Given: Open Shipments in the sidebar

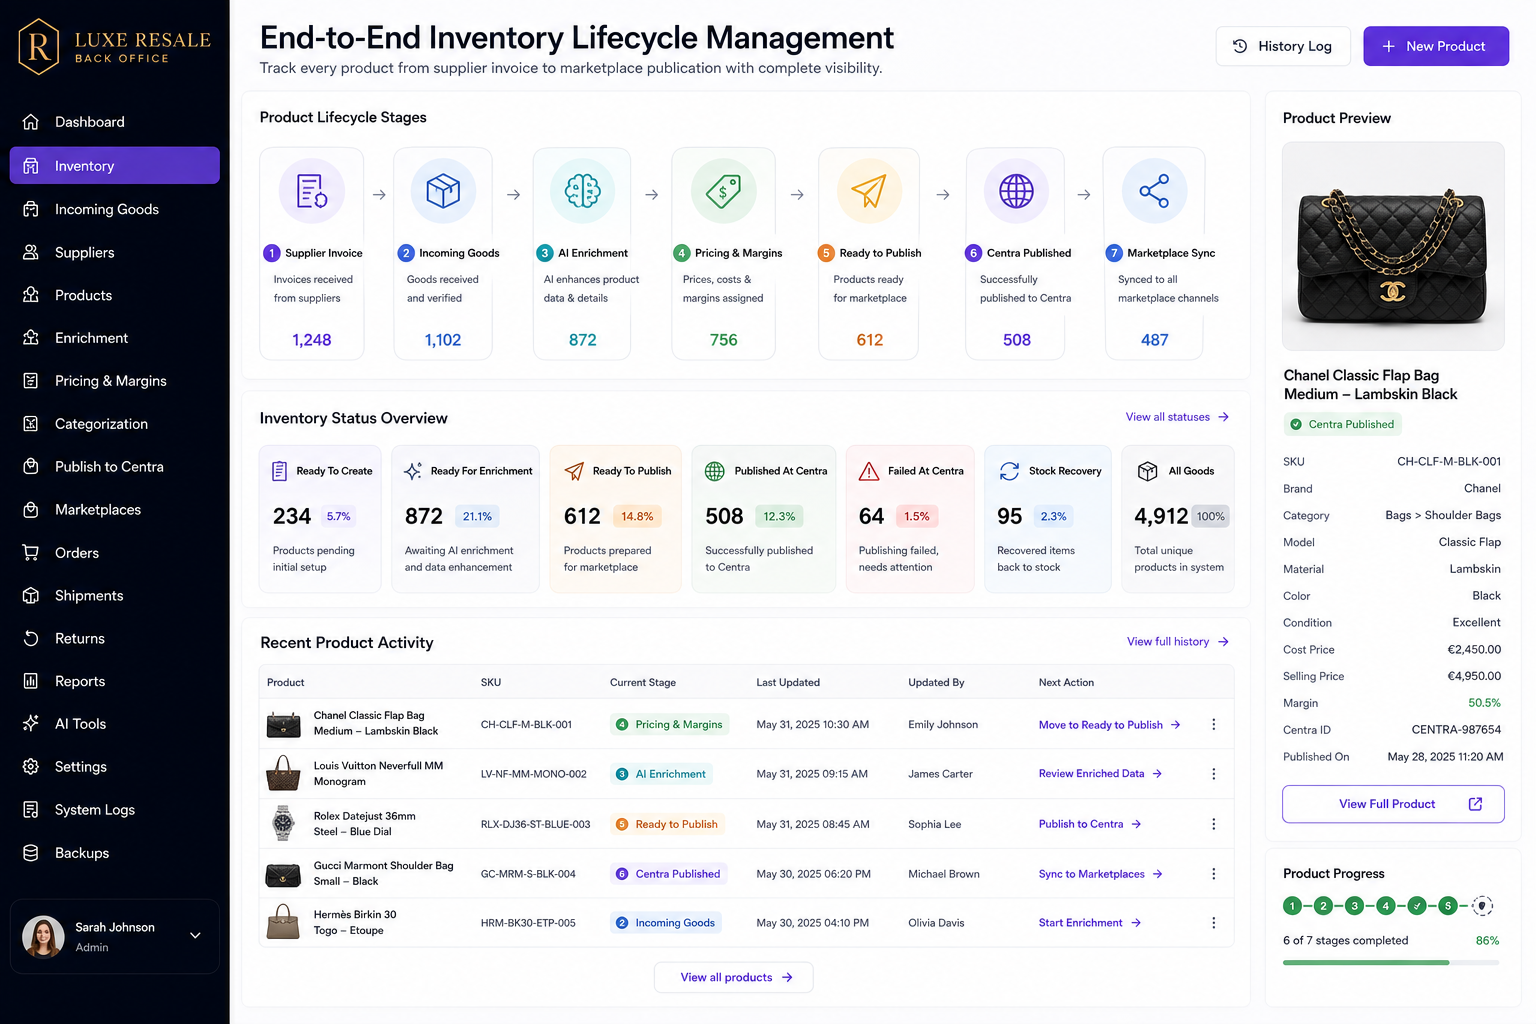Looking at the screenshot, I should coord(115,596).
